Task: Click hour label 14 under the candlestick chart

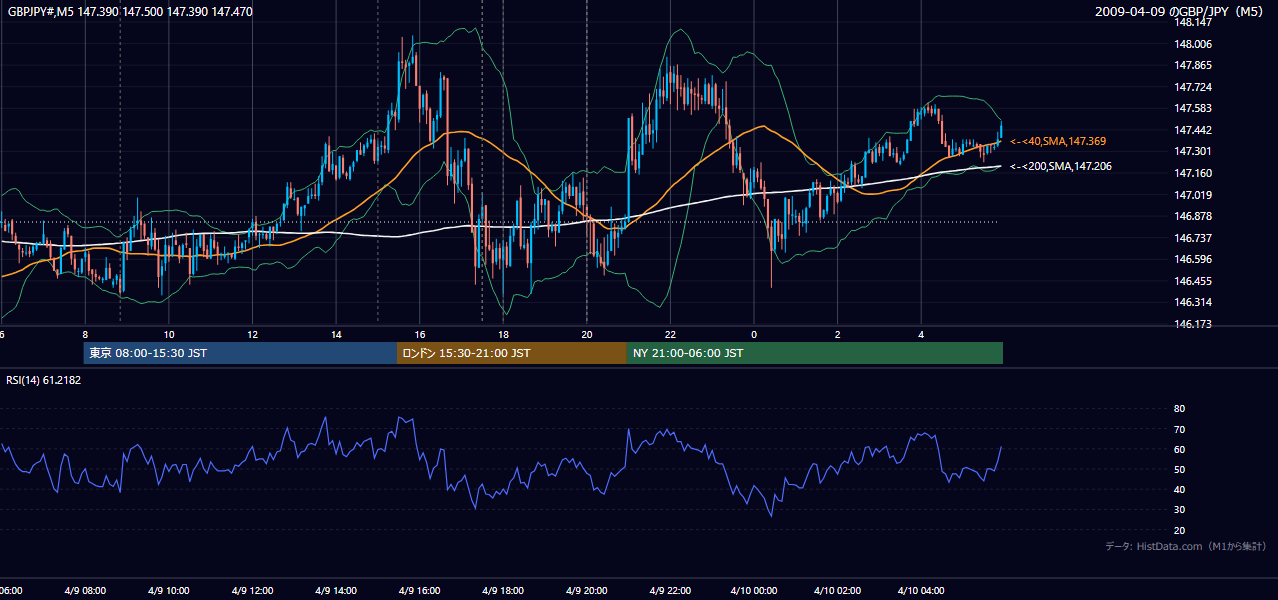Action: 336,334
